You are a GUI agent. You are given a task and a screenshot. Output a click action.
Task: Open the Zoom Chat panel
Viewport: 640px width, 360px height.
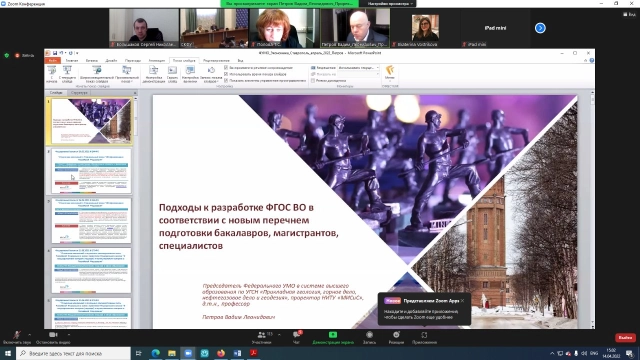click(297, 337)
